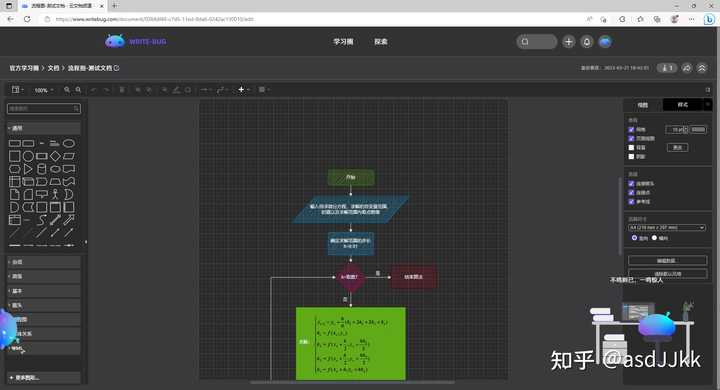Expand the Arrows (箭头) shapes section

click(44, 305)
